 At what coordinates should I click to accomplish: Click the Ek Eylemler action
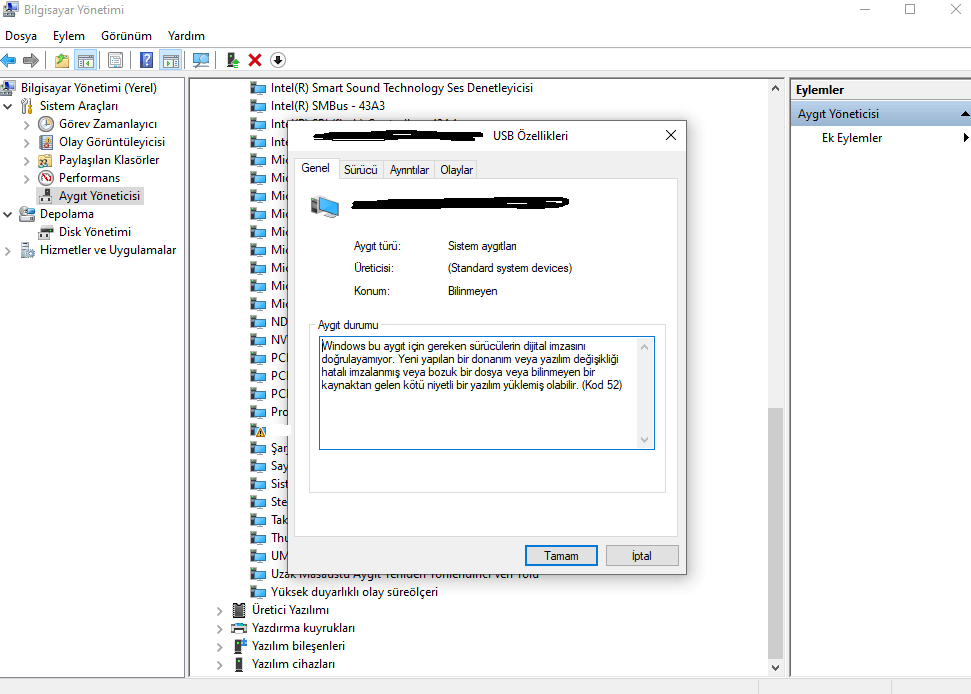click(x=852, y=138)
